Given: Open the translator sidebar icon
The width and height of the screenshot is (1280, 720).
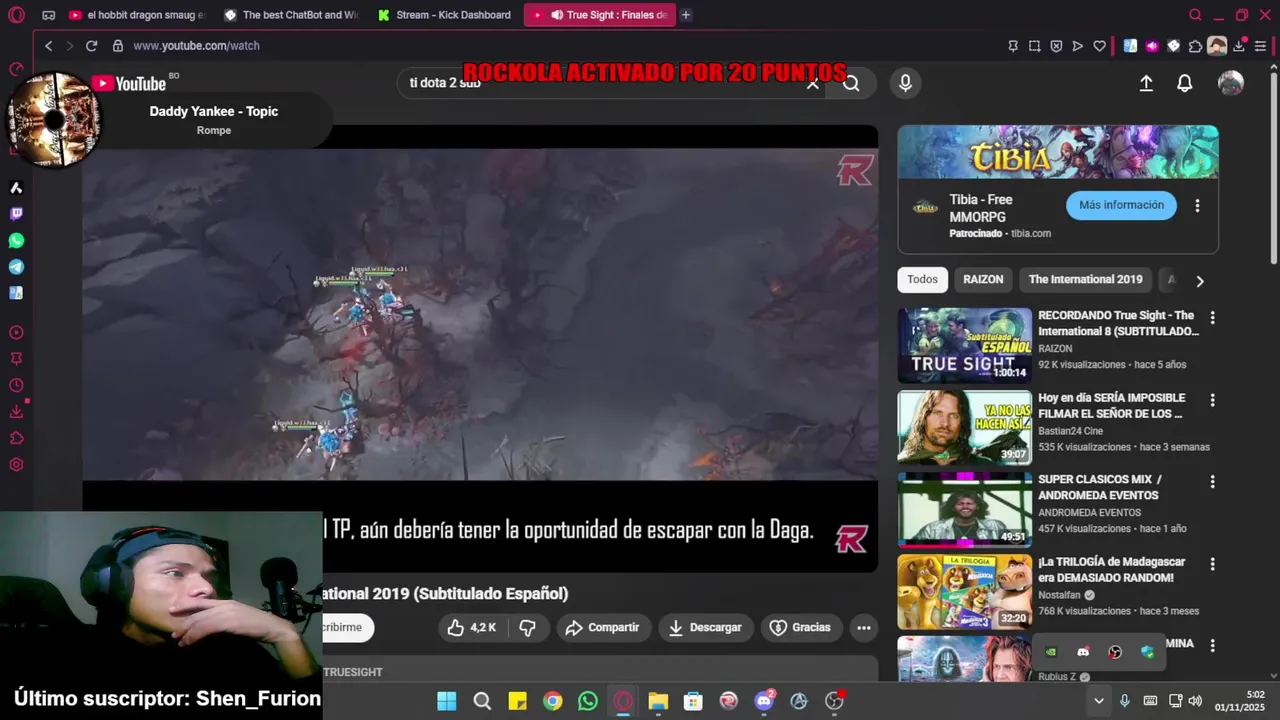Looking at the screenshot, I should click(x=16, y=293).
